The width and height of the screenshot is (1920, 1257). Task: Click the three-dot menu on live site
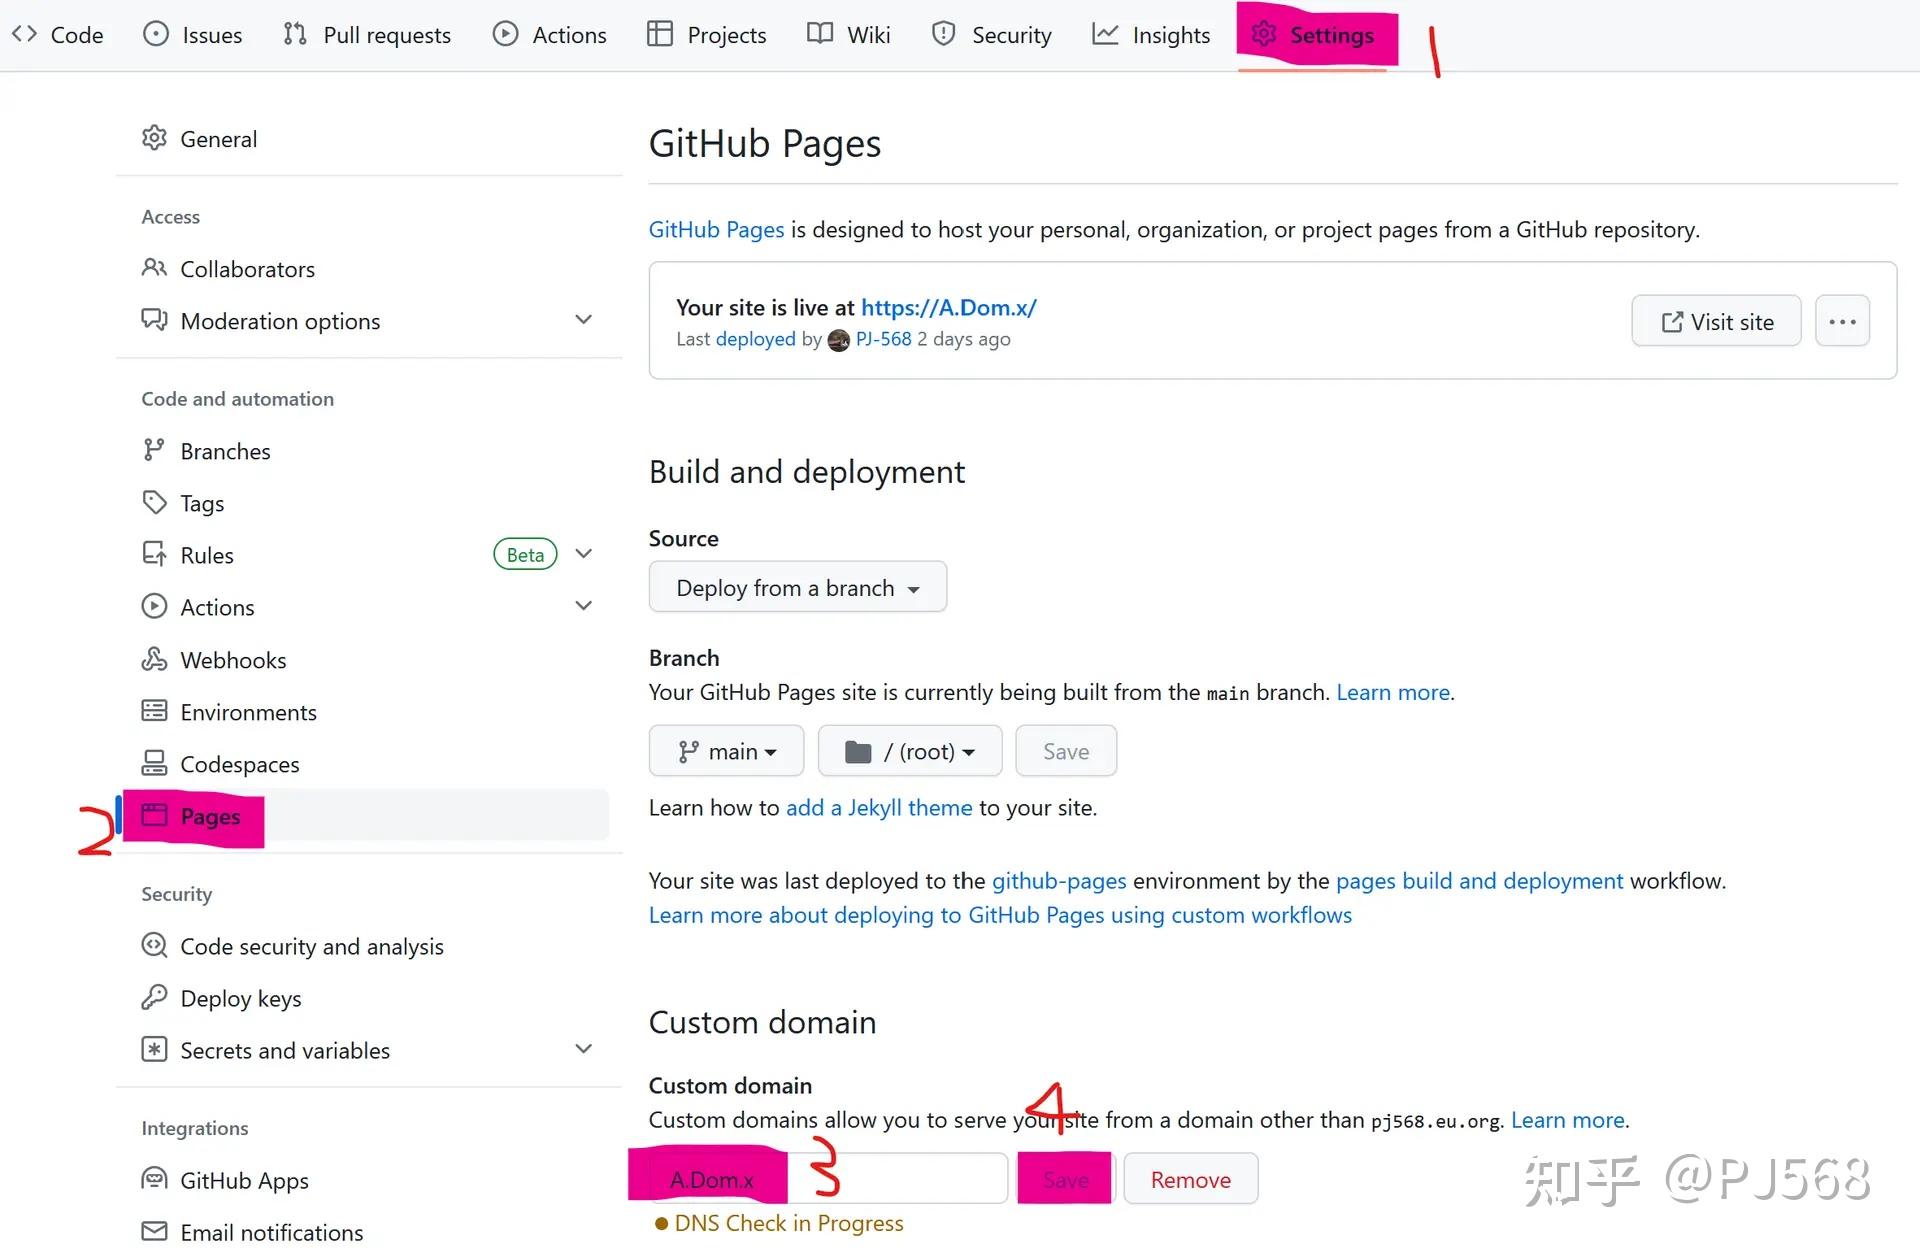point(1844,320)
